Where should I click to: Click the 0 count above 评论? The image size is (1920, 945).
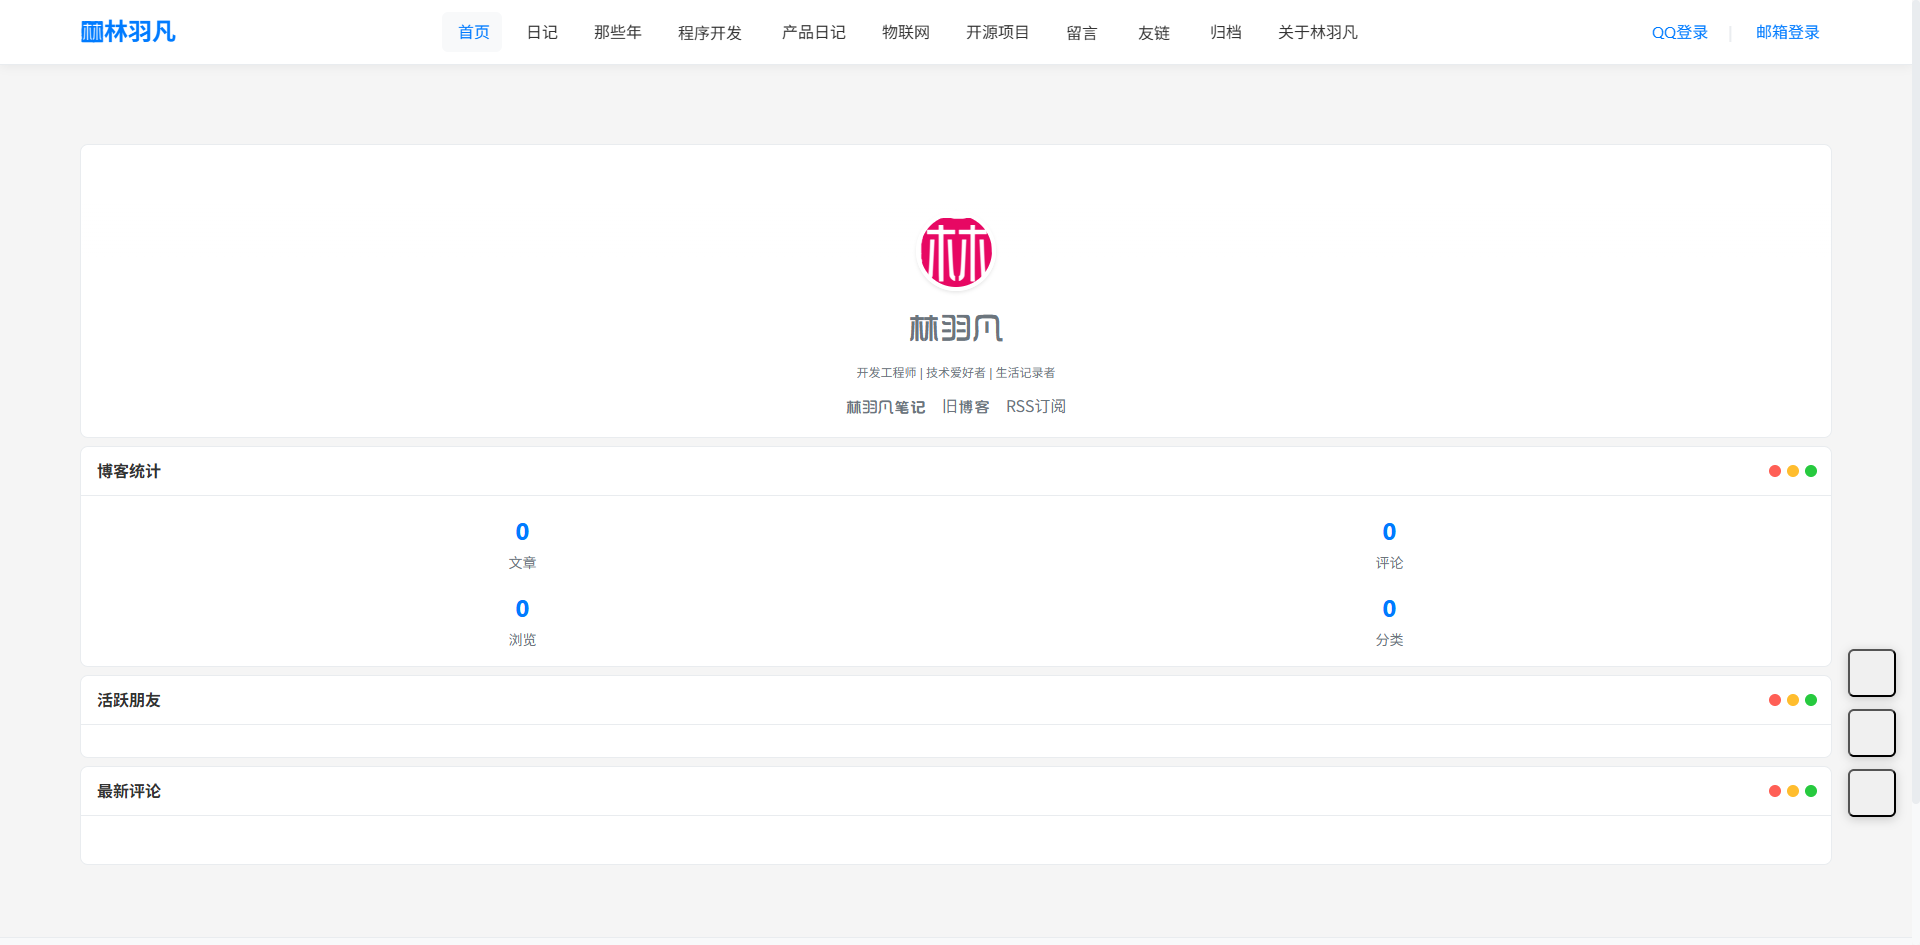[x=1389, y=532]
